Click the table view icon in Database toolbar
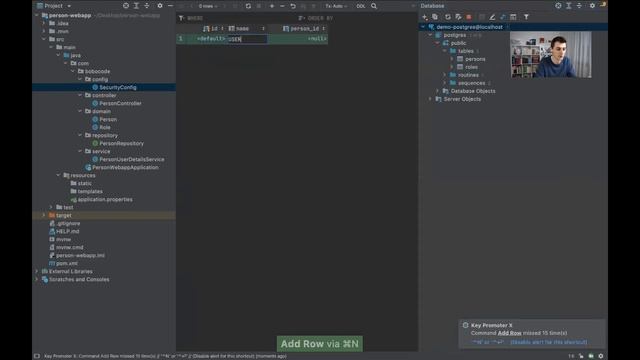The width and height of the screenshot is (640, 360). pyautogui.click(x=513, y=17)
